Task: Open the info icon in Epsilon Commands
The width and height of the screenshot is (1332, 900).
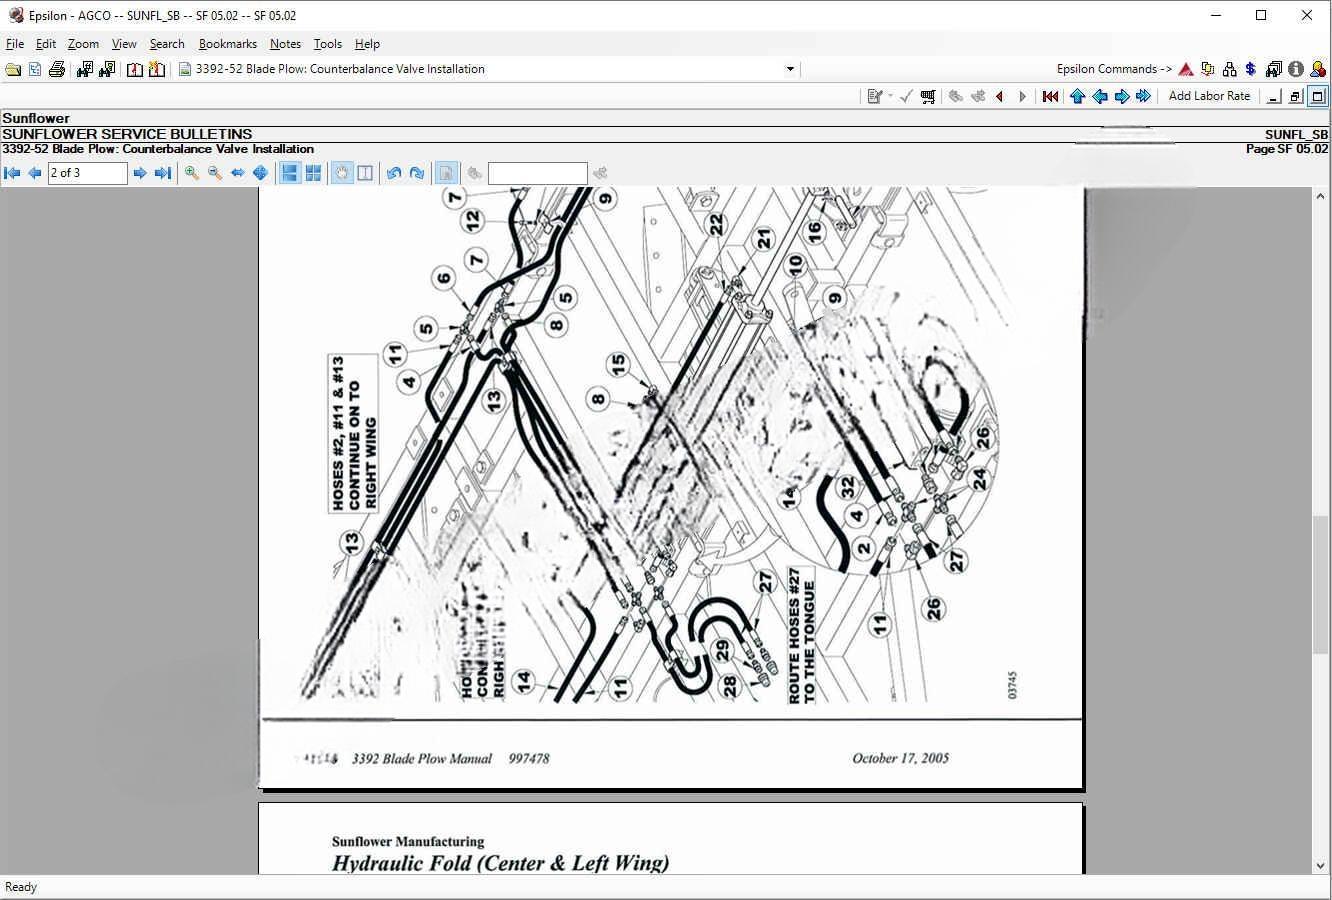Action: pyautogui.click(x=1296, y=69)
